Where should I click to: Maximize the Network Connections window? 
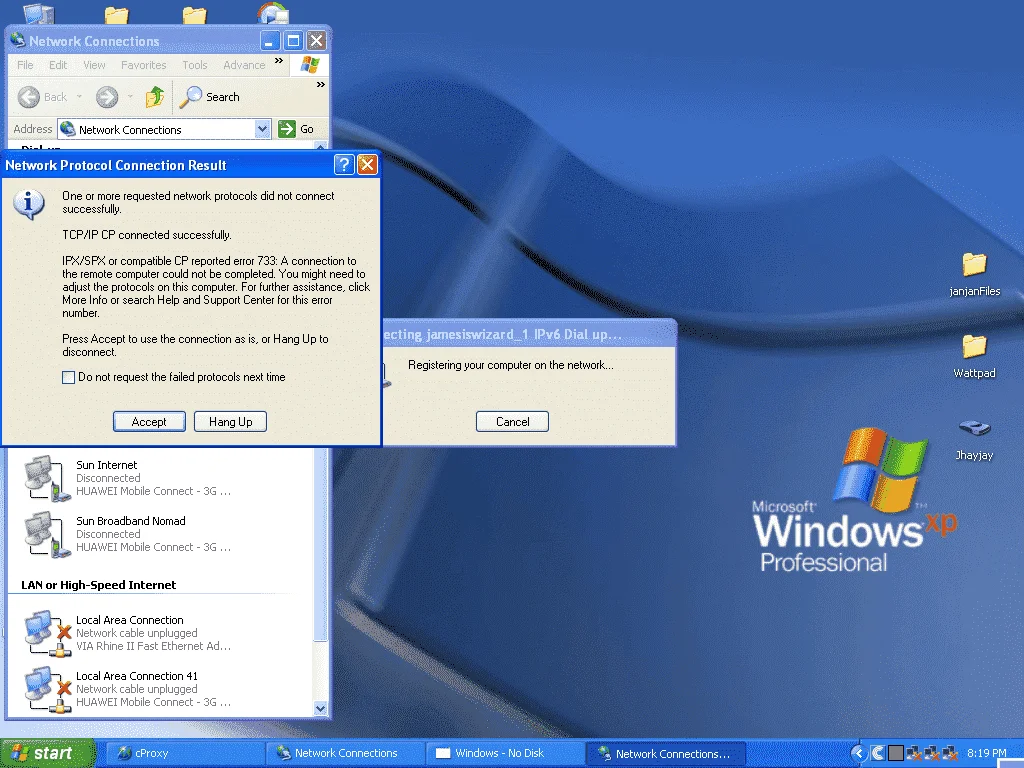(293, 40)
